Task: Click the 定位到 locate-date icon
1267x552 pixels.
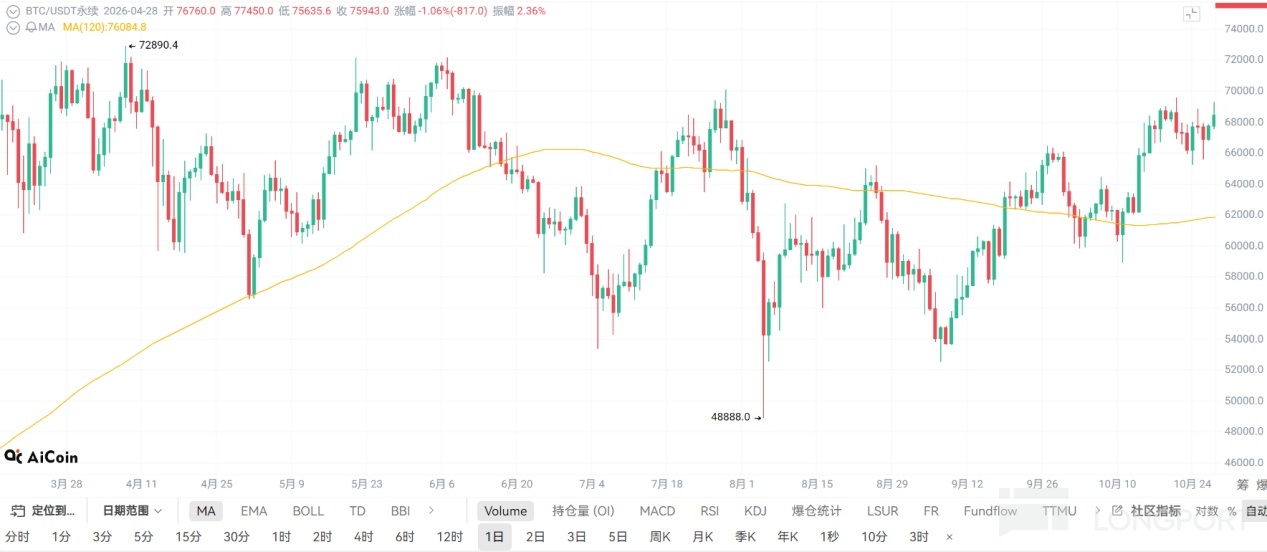Action: [16, 511]
